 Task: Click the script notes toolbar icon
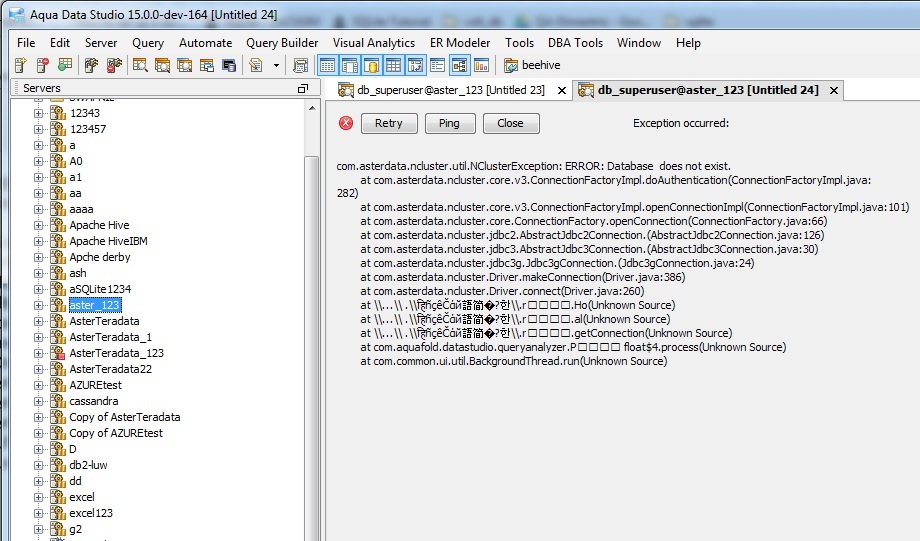tap(256, 65)
